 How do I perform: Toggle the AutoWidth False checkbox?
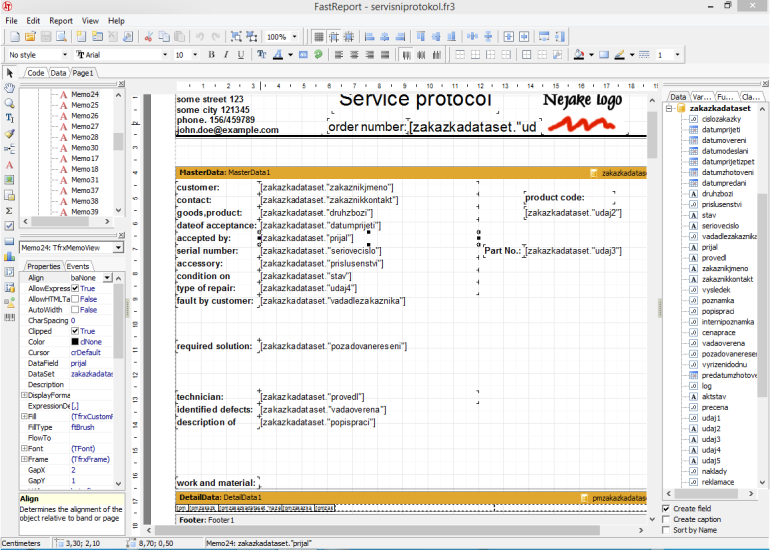(75, 310)
